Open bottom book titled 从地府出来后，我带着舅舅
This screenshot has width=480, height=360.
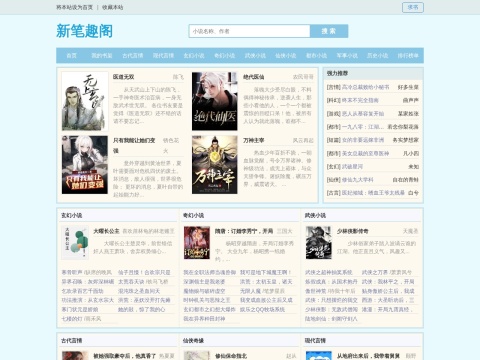pyautogui.click(x=369, y=356)
